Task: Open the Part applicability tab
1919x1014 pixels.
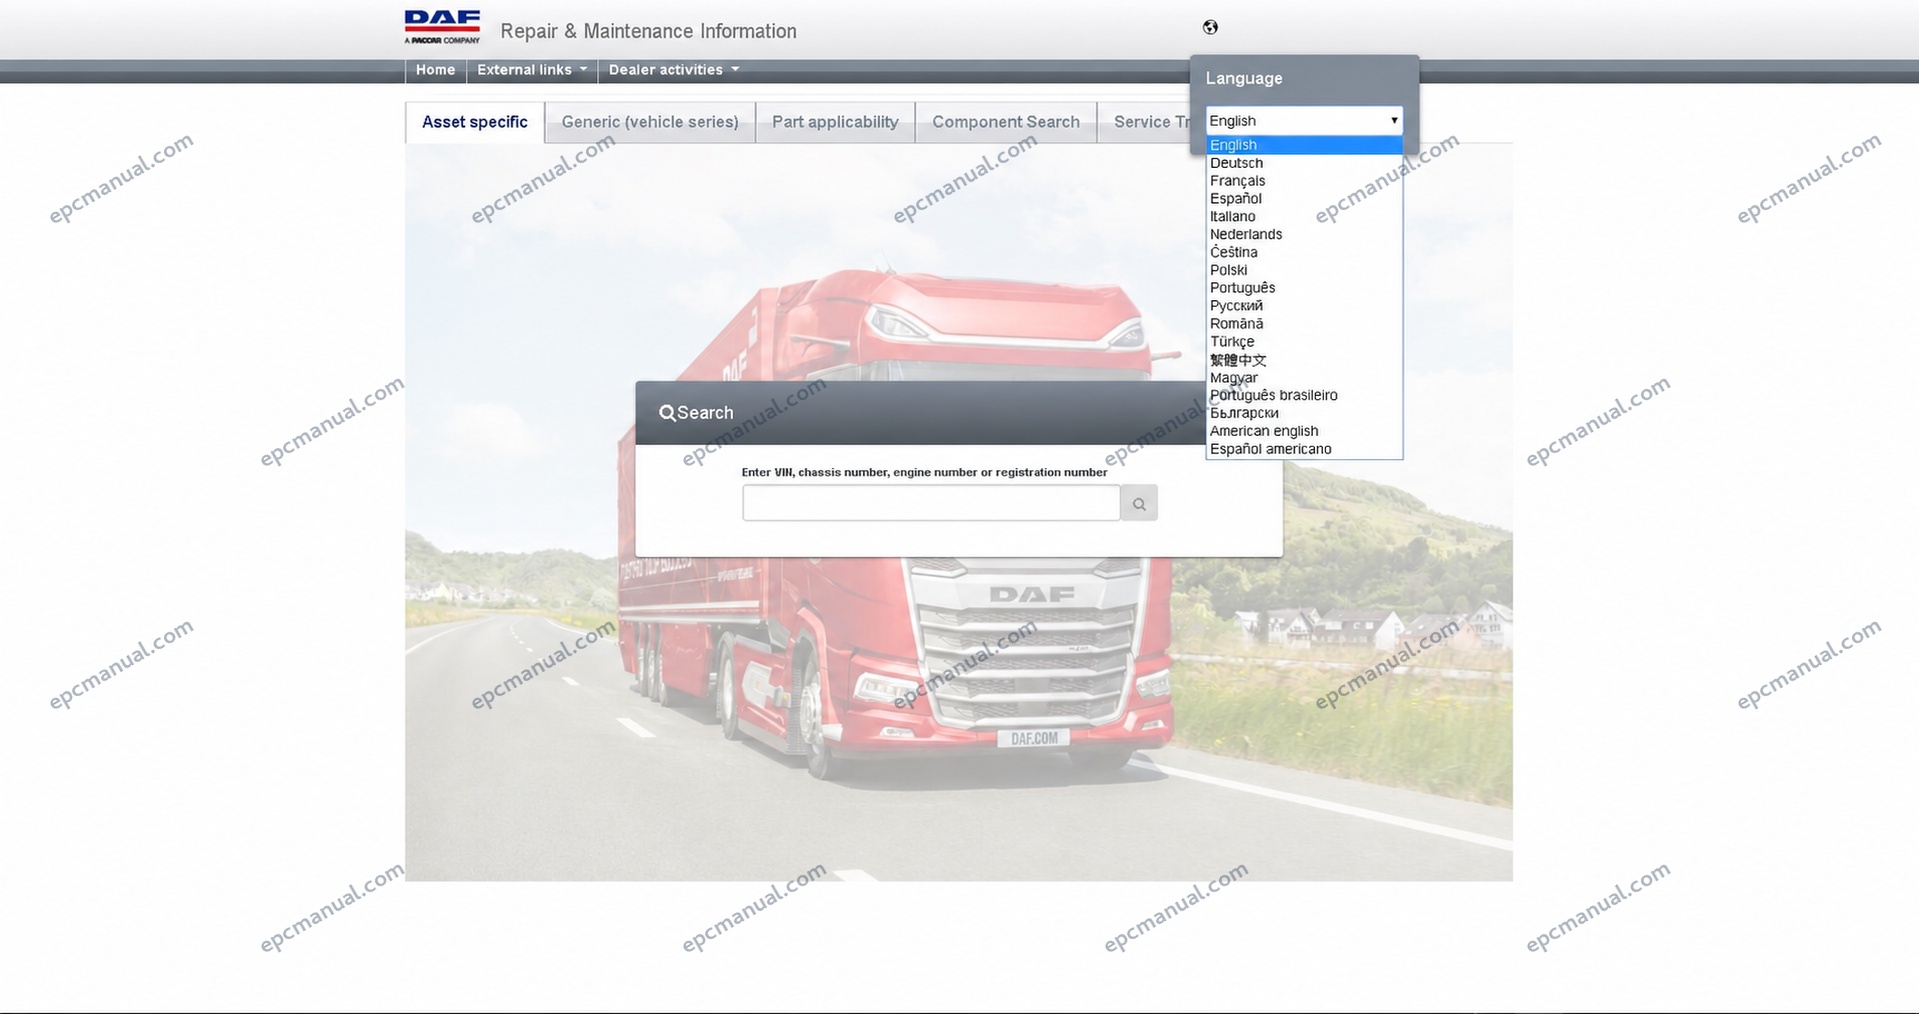Action: 835,122
